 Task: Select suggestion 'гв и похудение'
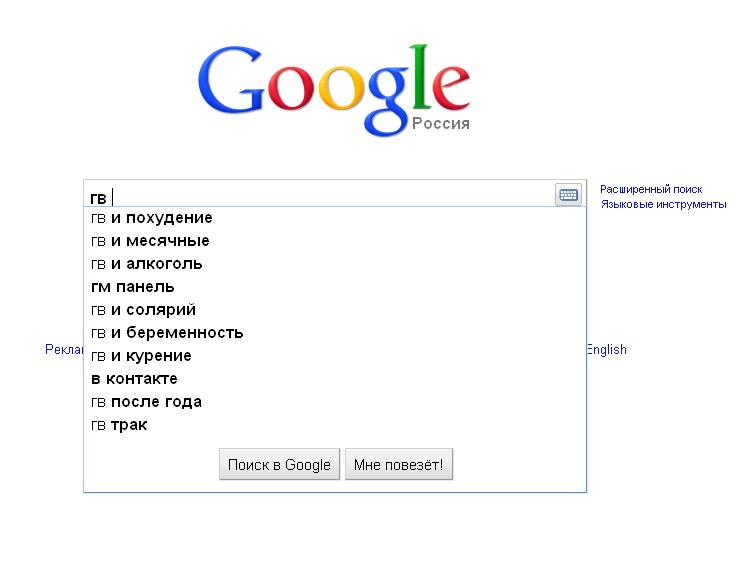point(152,218)
